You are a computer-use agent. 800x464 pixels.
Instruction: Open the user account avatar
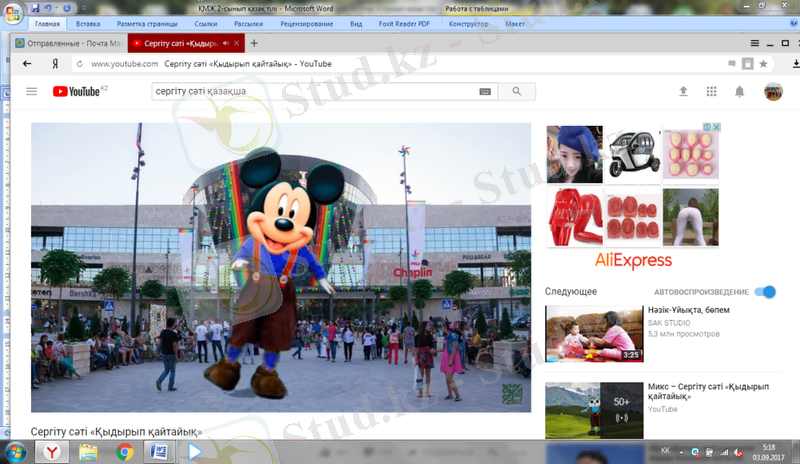tap(773, 91)
